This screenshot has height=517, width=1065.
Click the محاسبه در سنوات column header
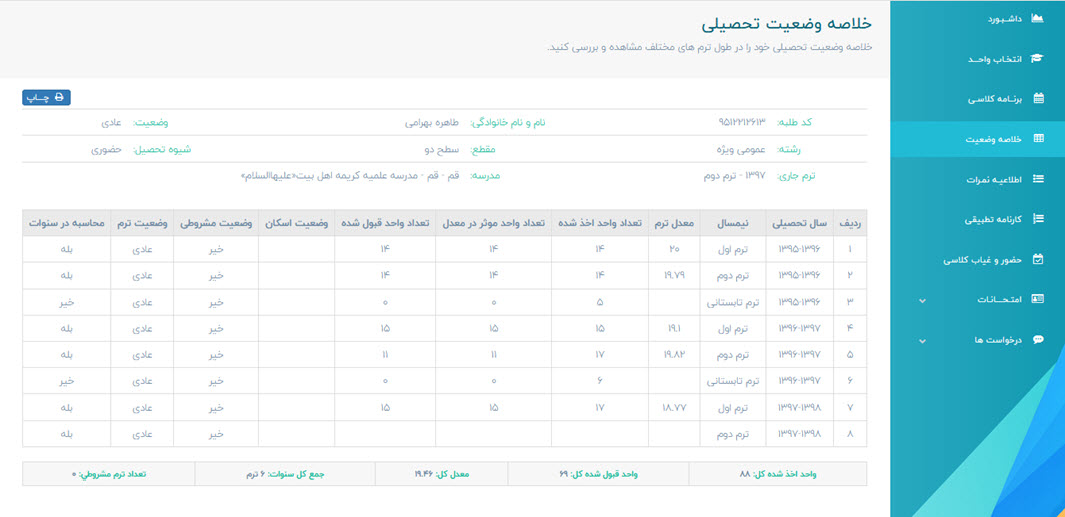pos(66,223)
